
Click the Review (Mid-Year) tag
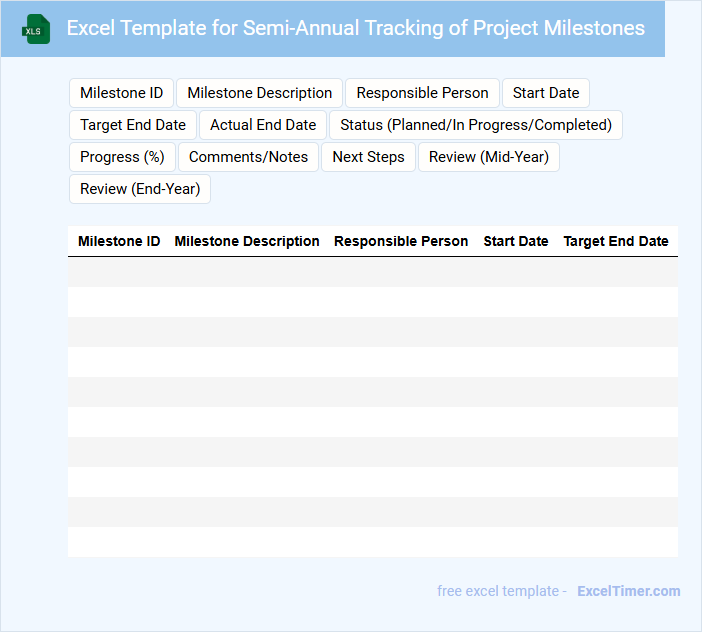489,157
